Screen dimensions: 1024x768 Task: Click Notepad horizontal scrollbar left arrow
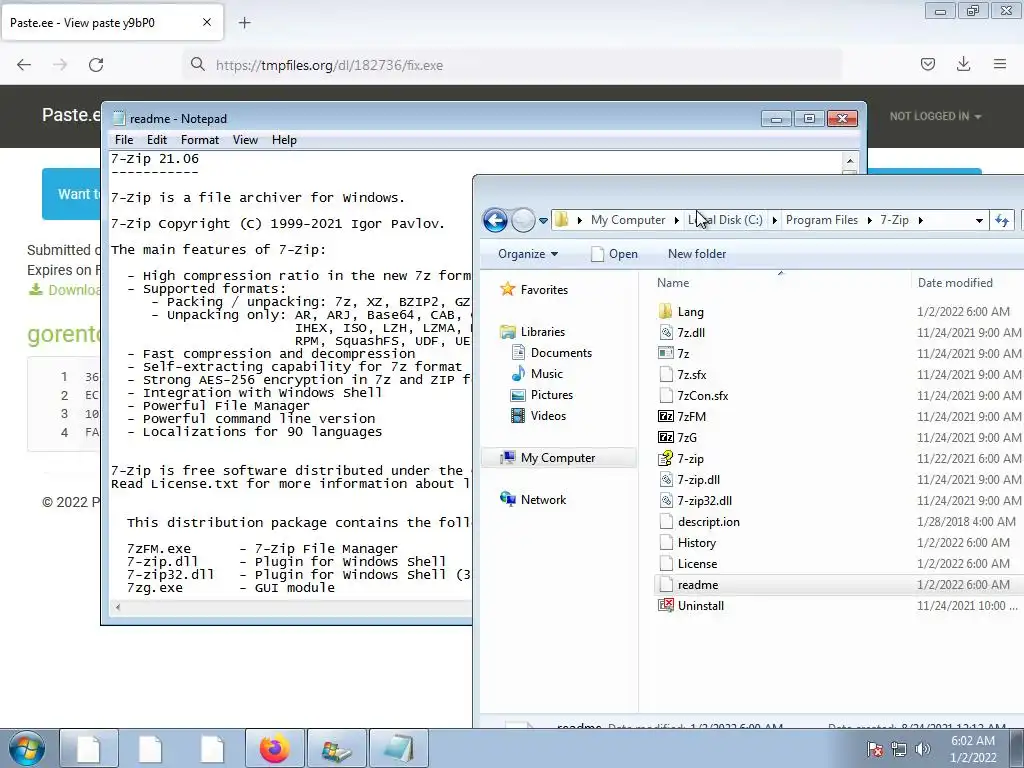tap(118, 607)
